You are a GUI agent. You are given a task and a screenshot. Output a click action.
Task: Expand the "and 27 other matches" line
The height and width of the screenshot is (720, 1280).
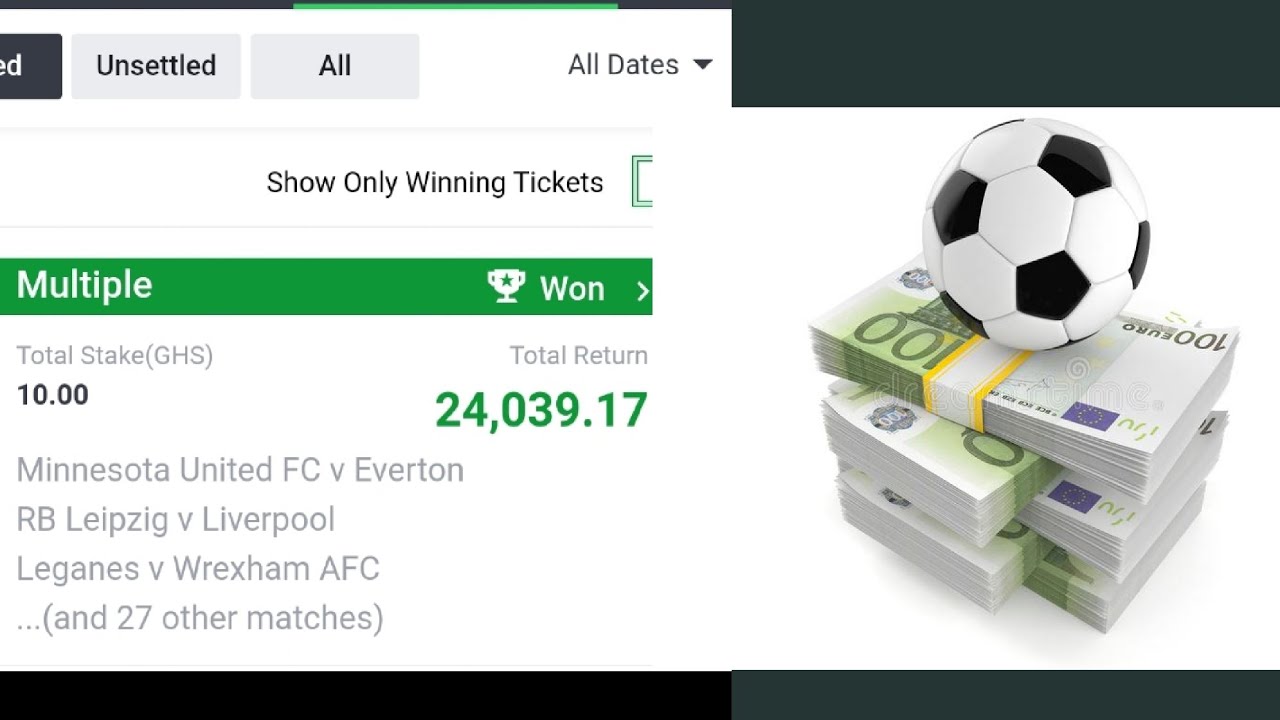pos(200,618)
